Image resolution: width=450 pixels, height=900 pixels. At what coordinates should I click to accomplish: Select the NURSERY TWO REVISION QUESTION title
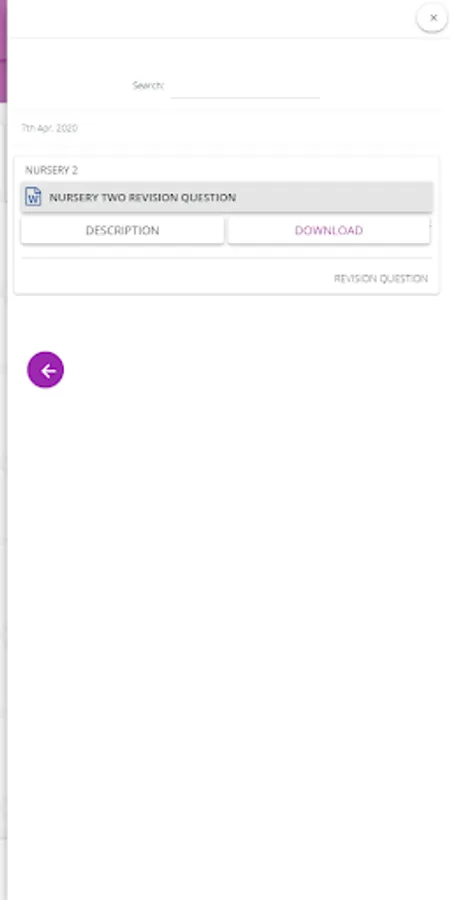click(142, 197)
